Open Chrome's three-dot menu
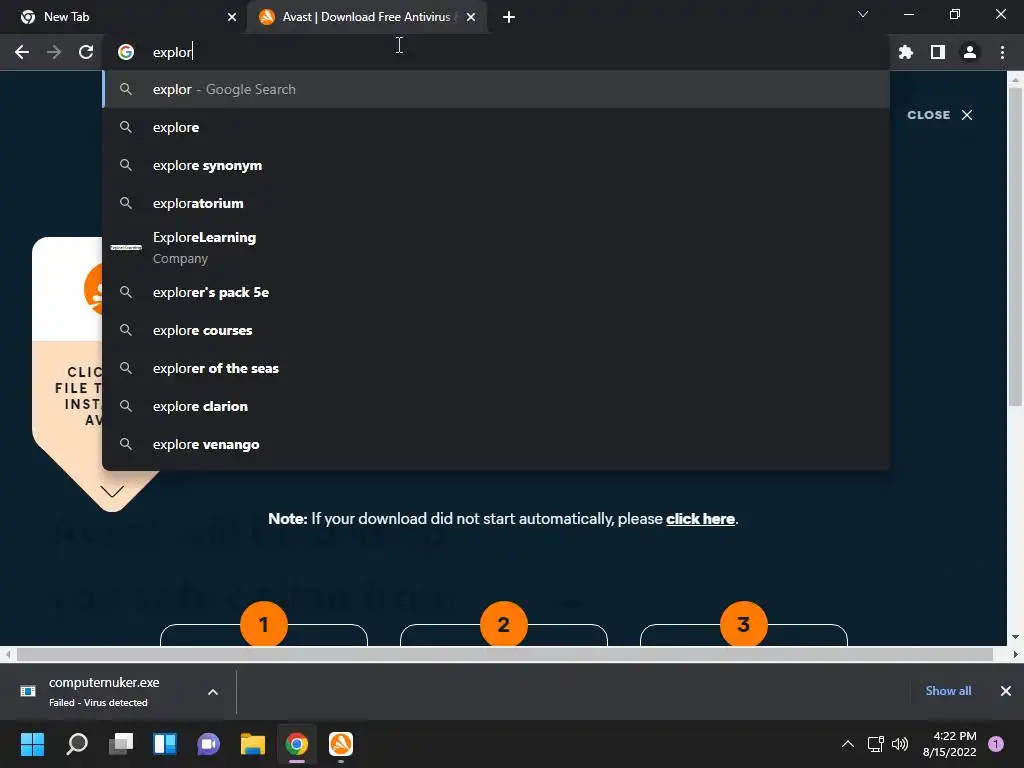 tap(1002, 52)
